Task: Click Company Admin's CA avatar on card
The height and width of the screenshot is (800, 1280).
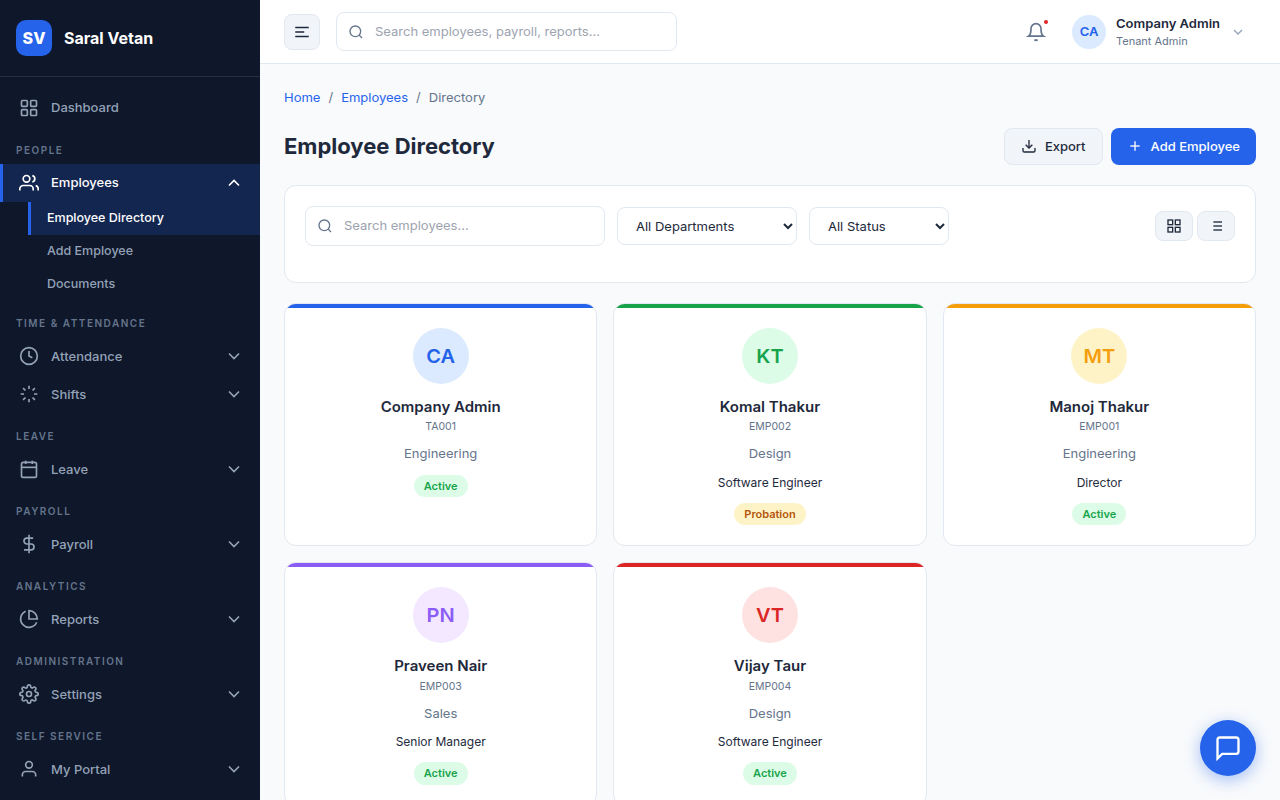Action: tap(441, 356)
